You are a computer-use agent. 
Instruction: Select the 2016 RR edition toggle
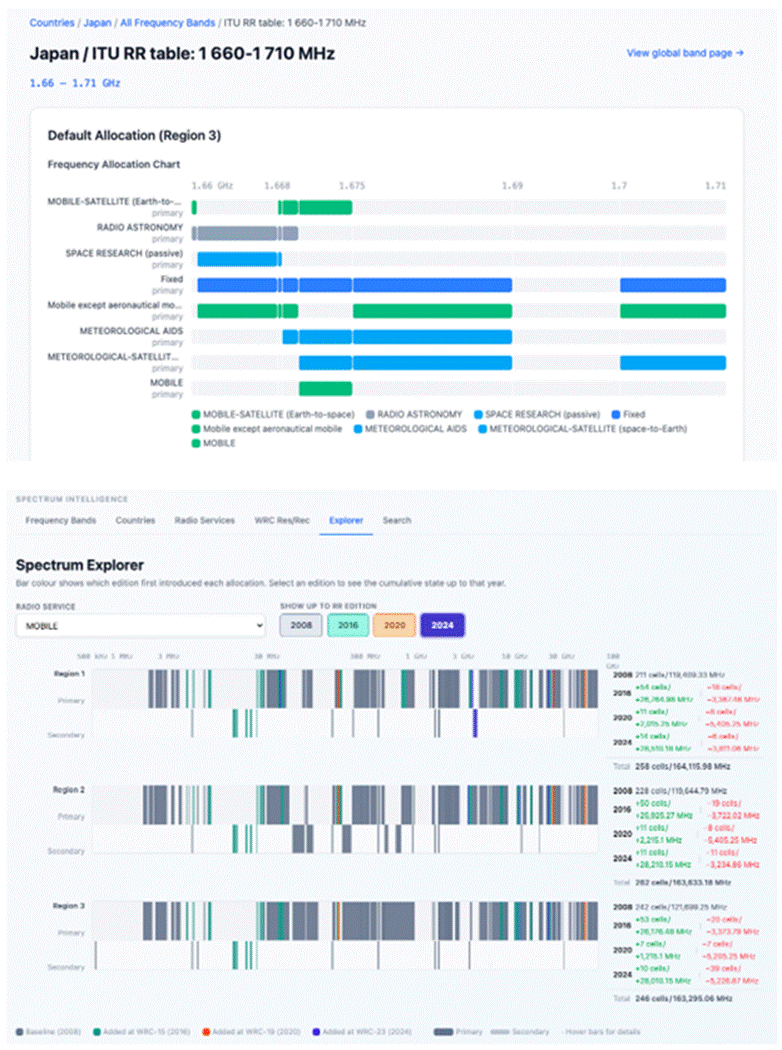(347, 625)
